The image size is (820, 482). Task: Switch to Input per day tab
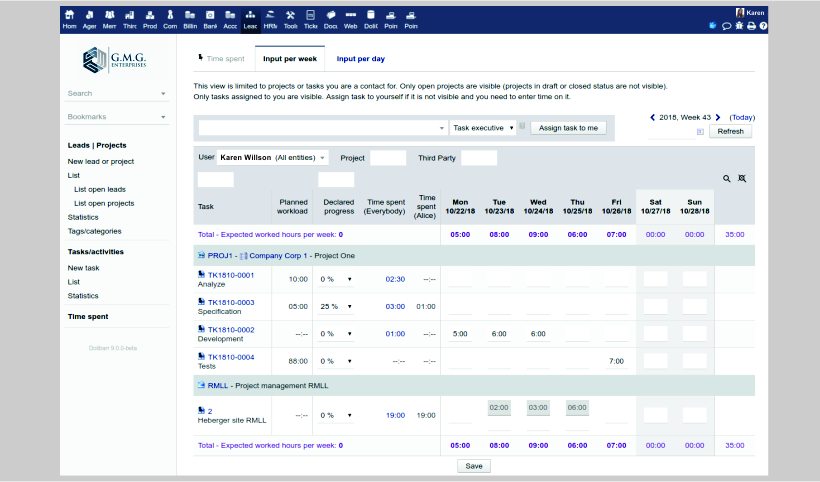click(x=360, y=59)
